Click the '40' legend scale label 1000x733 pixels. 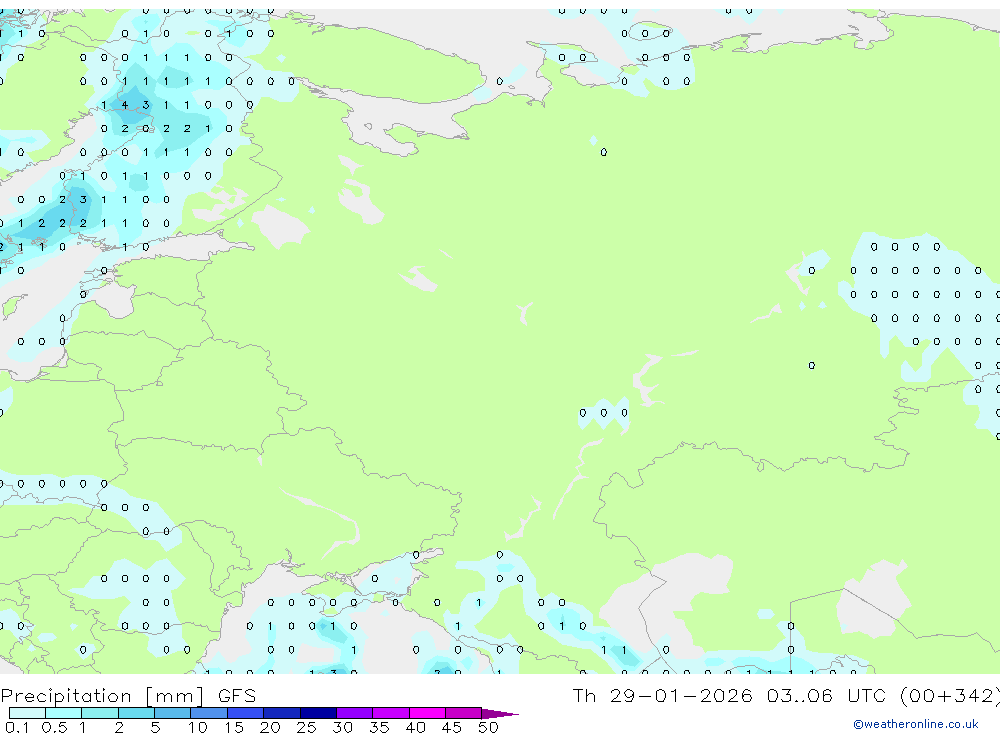pos(415,727)
